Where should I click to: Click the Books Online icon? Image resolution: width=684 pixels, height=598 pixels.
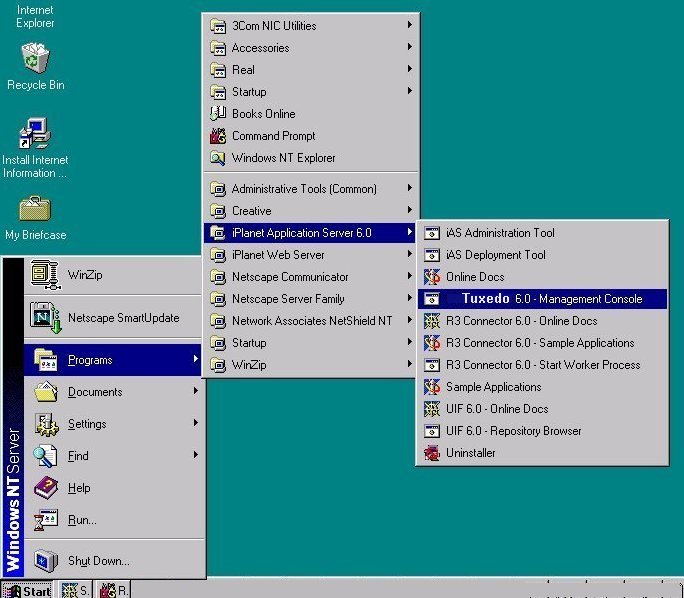[x=218, y=113]
